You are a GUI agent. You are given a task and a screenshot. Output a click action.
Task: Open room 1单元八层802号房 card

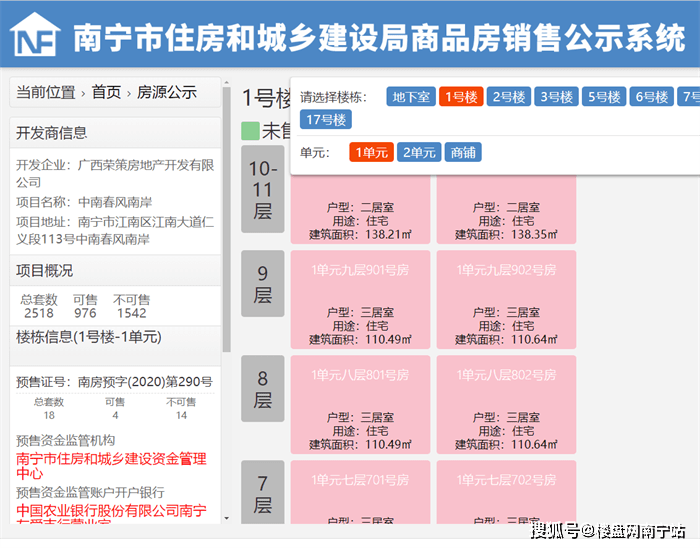506,404
